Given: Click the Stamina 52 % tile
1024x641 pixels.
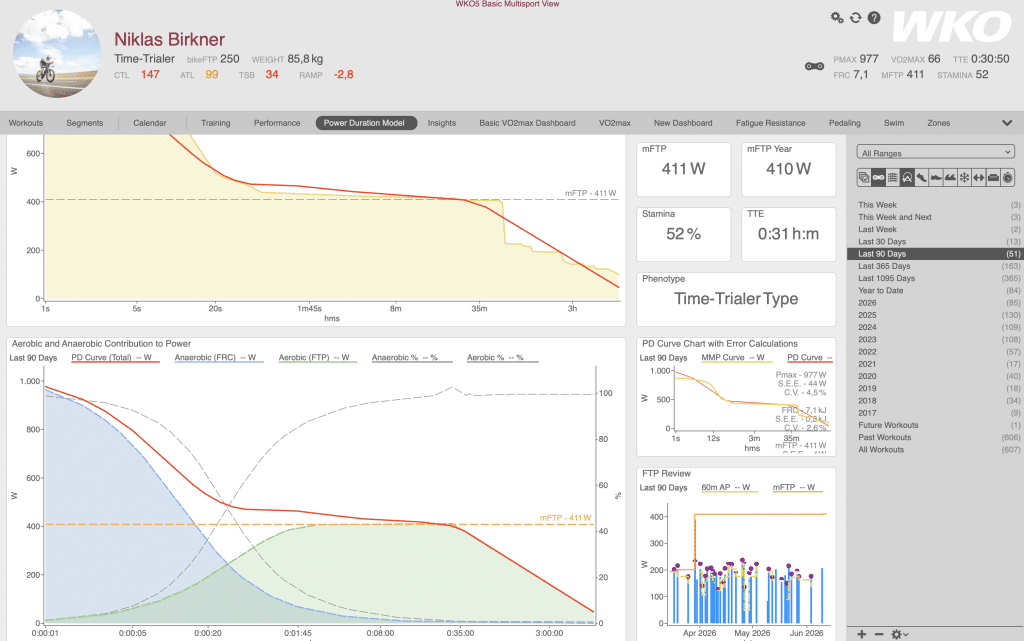Looking at the screenshot, I should 683,234.
